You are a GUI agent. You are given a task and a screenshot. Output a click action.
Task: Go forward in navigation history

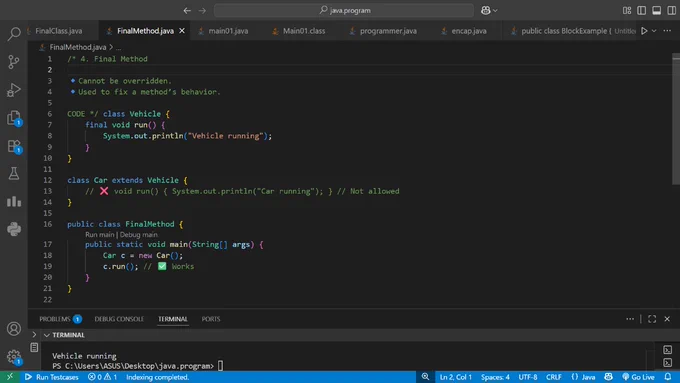click(203, 10)
